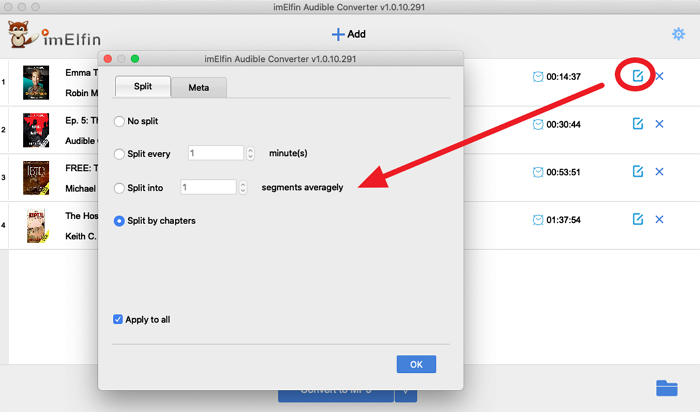The image size is (700, 412).
Task: Click the clock icon next to 00:30:44
Action: [x=538, y=125]
